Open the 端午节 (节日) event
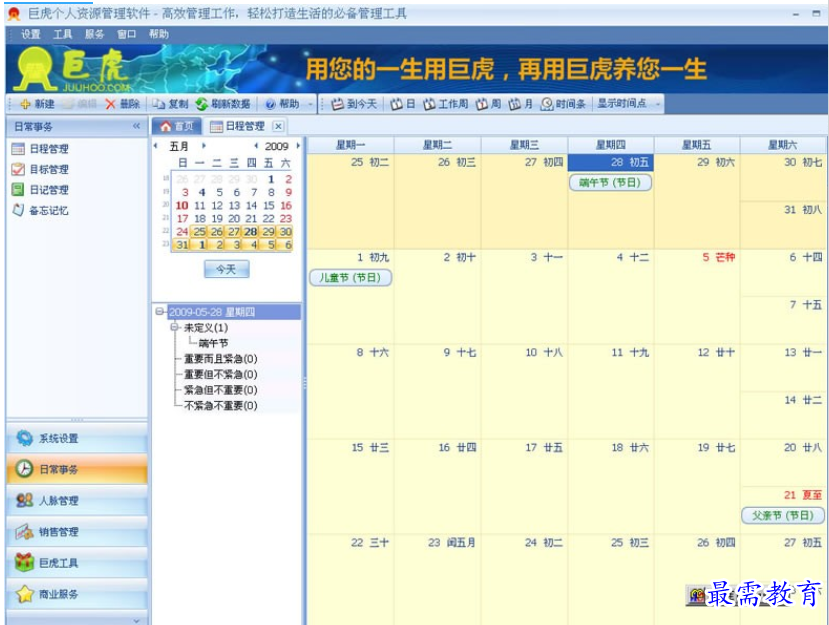Image resolution: width=829 pixels, height=625 pixels. [x=610, y=182]
